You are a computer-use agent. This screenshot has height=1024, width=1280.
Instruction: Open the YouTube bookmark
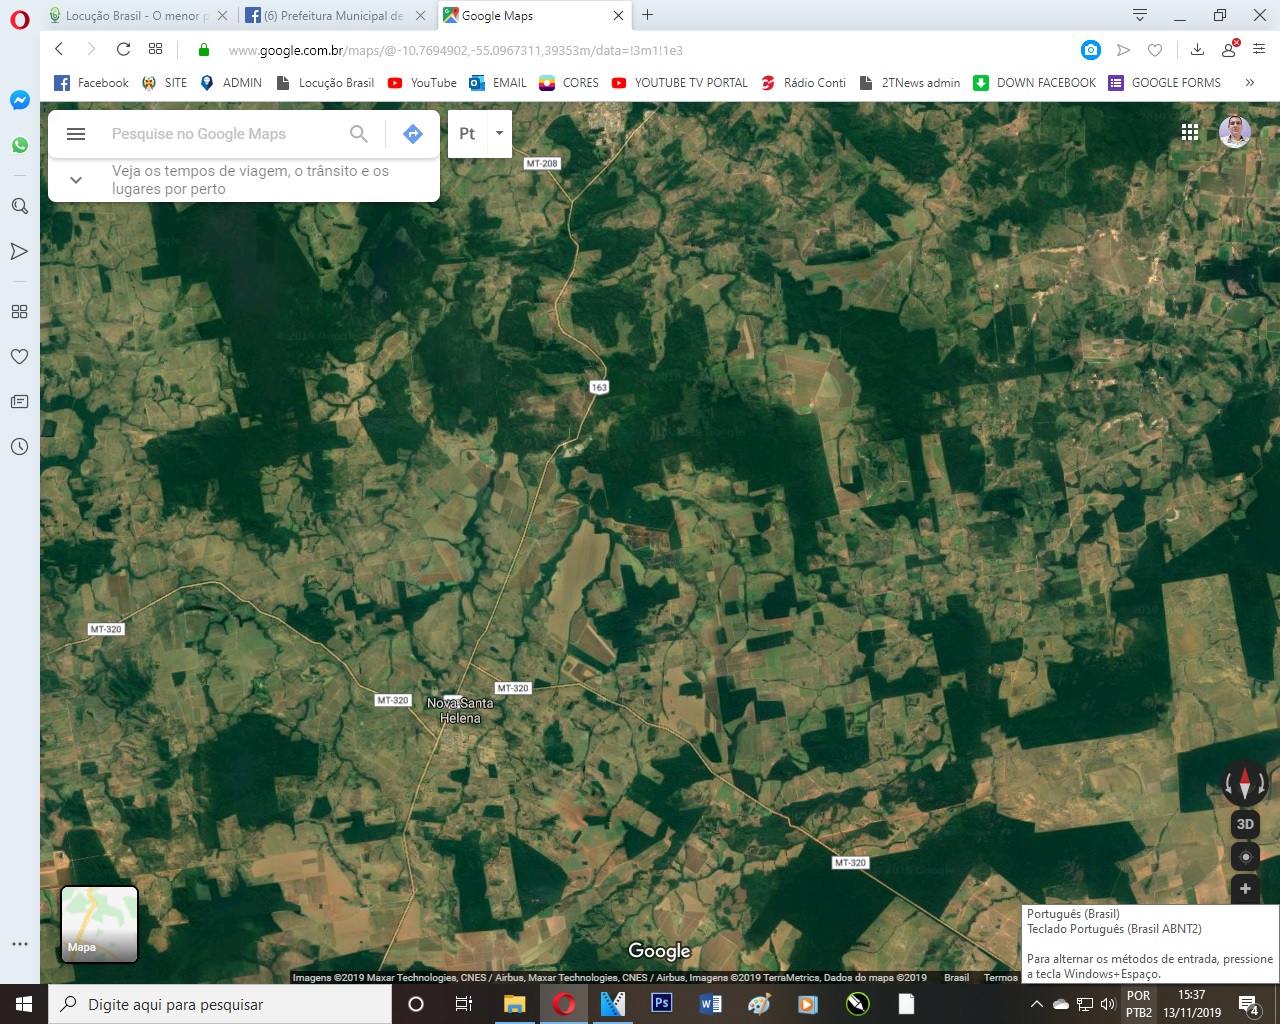pyautogui.click(x=422, y=83)
